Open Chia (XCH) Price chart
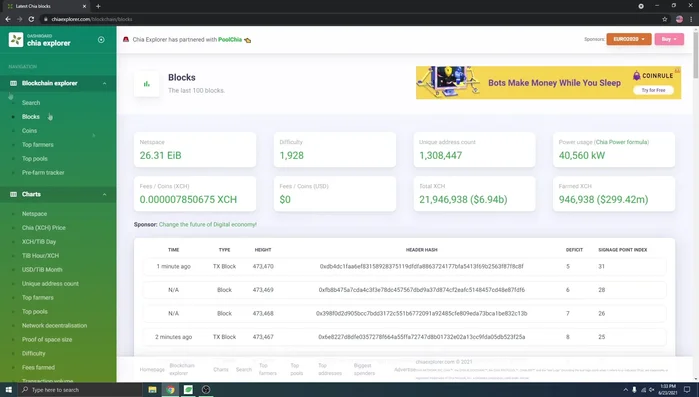Image resolution: width=699 pixels, height=397 pixels. coord(44,228)
